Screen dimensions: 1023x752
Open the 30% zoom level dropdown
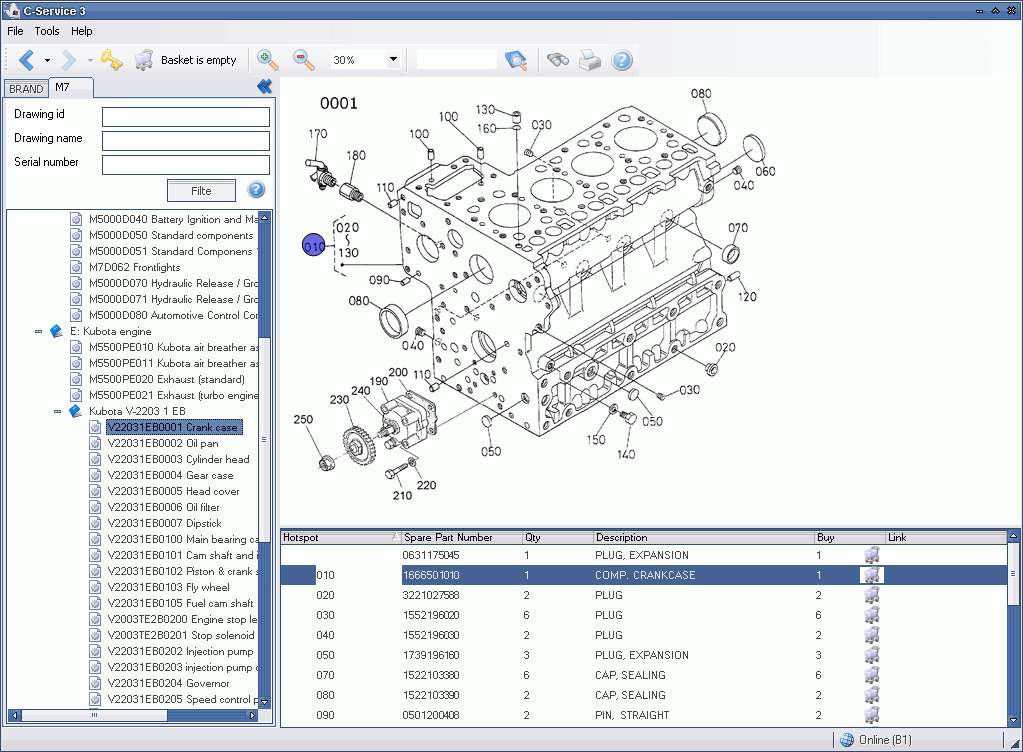pyautogui.click(x=393, y=60)
